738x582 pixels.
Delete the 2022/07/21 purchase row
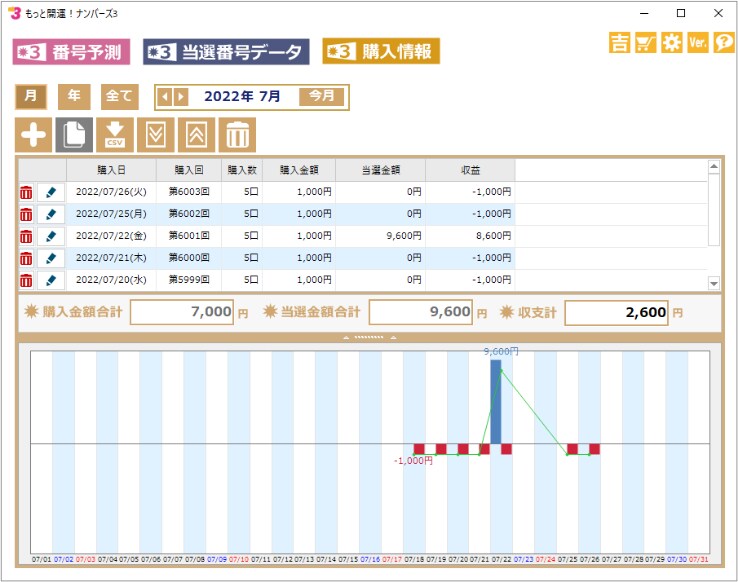26,258
